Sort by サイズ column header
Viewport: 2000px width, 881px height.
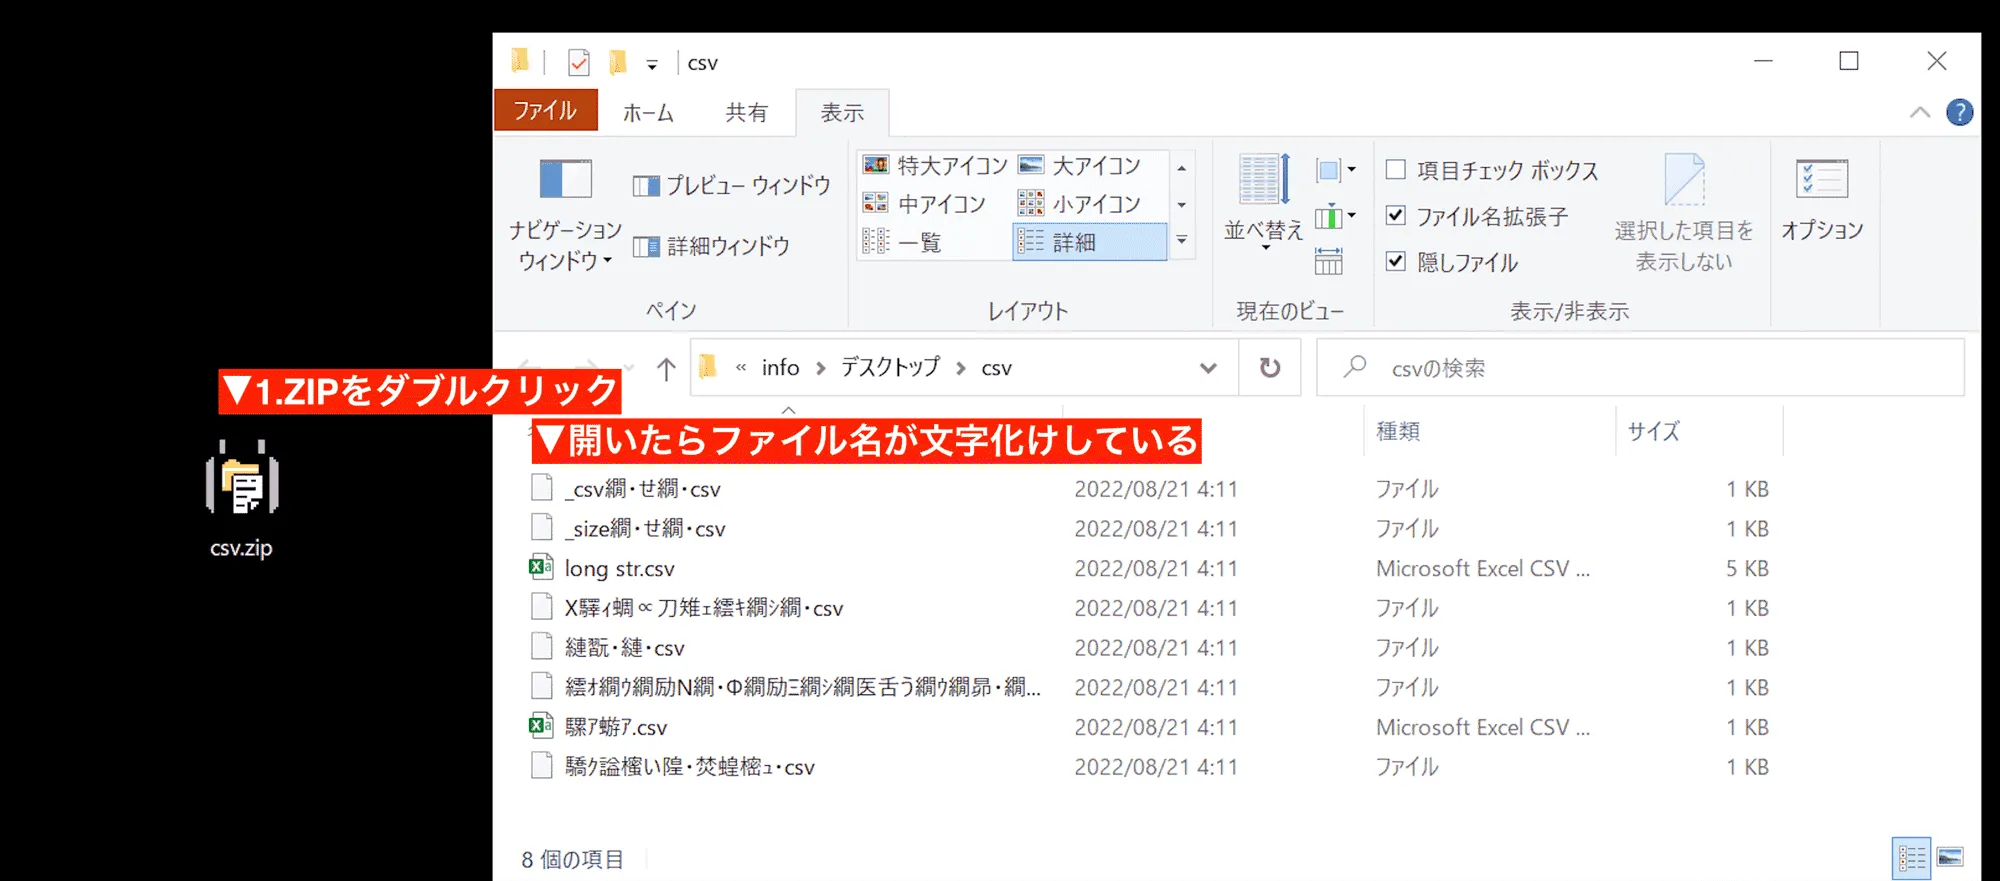(1653, 431)
